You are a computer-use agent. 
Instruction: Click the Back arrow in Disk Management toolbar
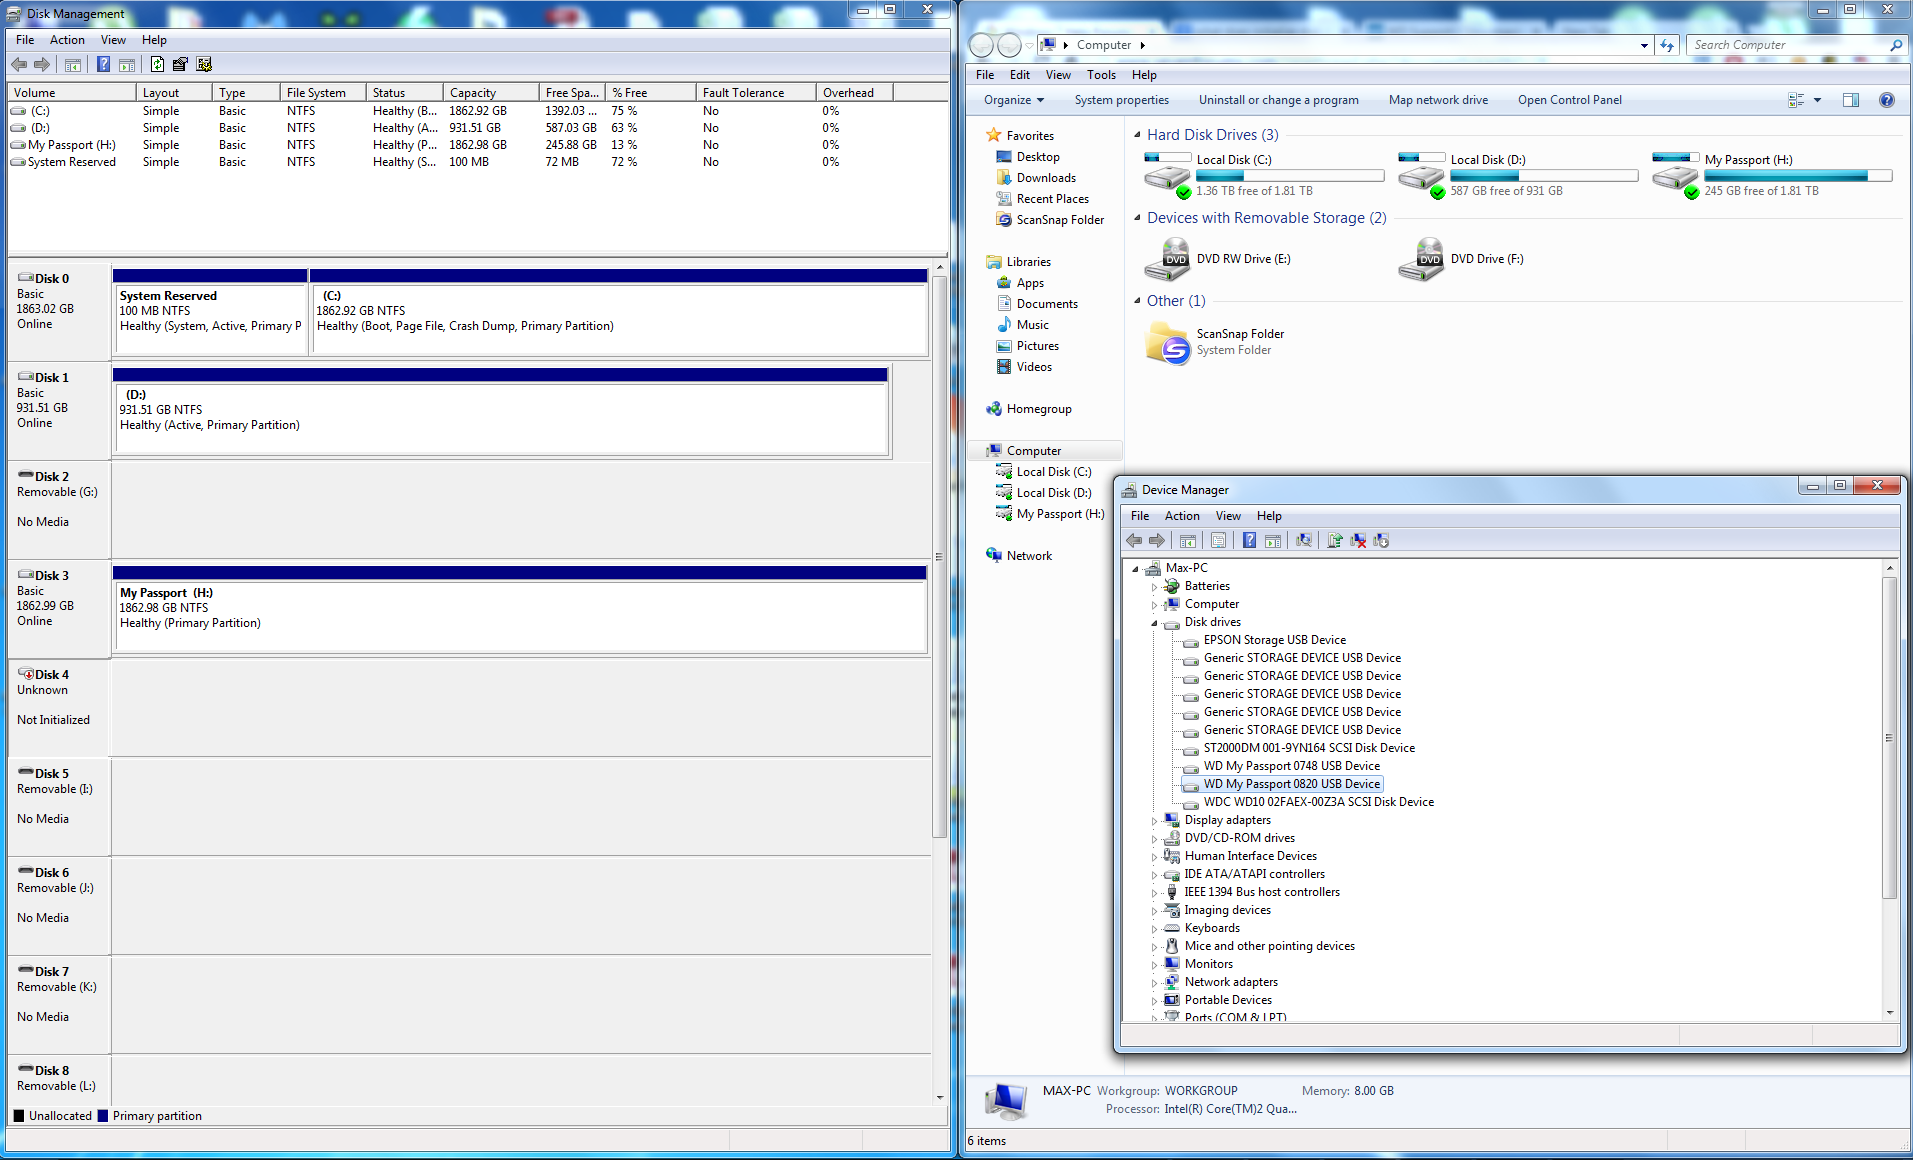[x=19, y=64]
